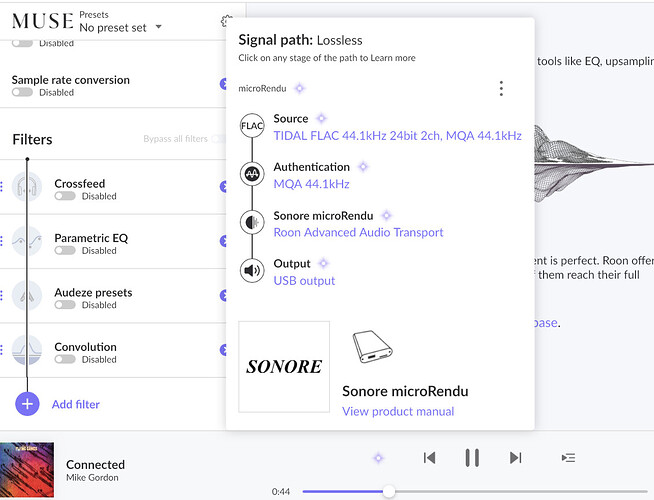Click signal path star in playback bar

[378, 458]
